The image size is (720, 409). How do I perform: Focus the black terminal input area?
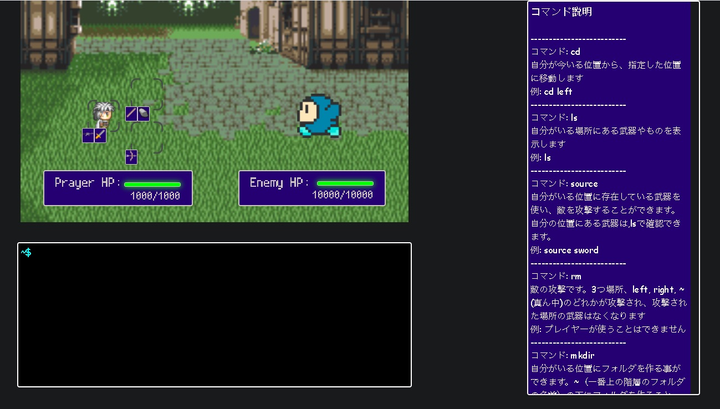click(214, 315)
